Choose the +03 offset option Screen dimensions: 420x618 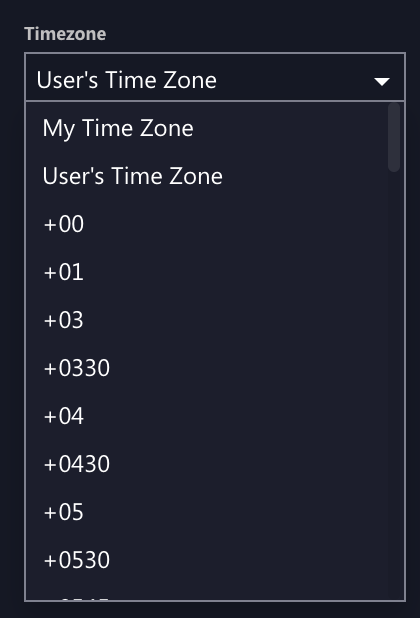click(x=206, y=320)
